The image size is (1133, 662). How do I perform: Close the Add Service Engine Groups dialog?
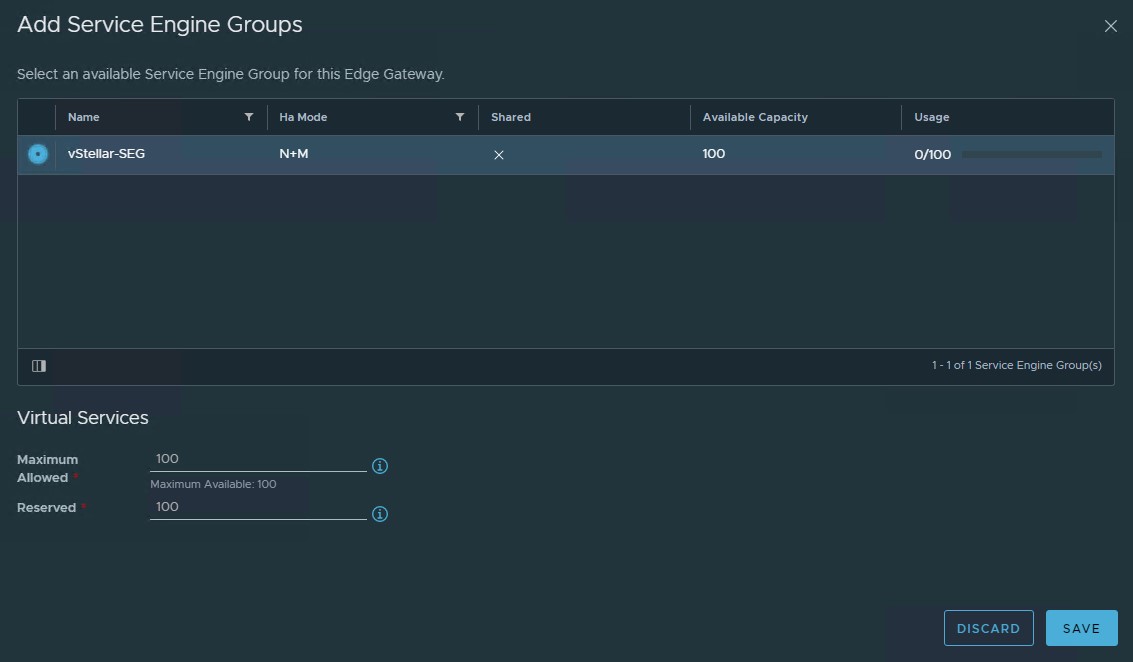pos(1110,27)
